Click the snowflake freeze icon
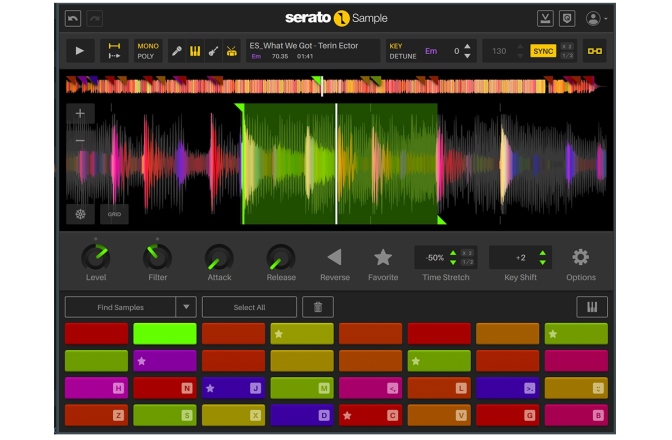 pos(80,214)
